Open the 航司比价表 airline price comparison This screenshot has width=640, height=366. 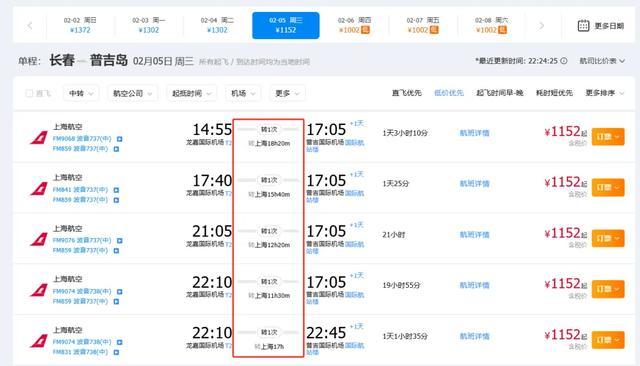click(x=602, y=61)
